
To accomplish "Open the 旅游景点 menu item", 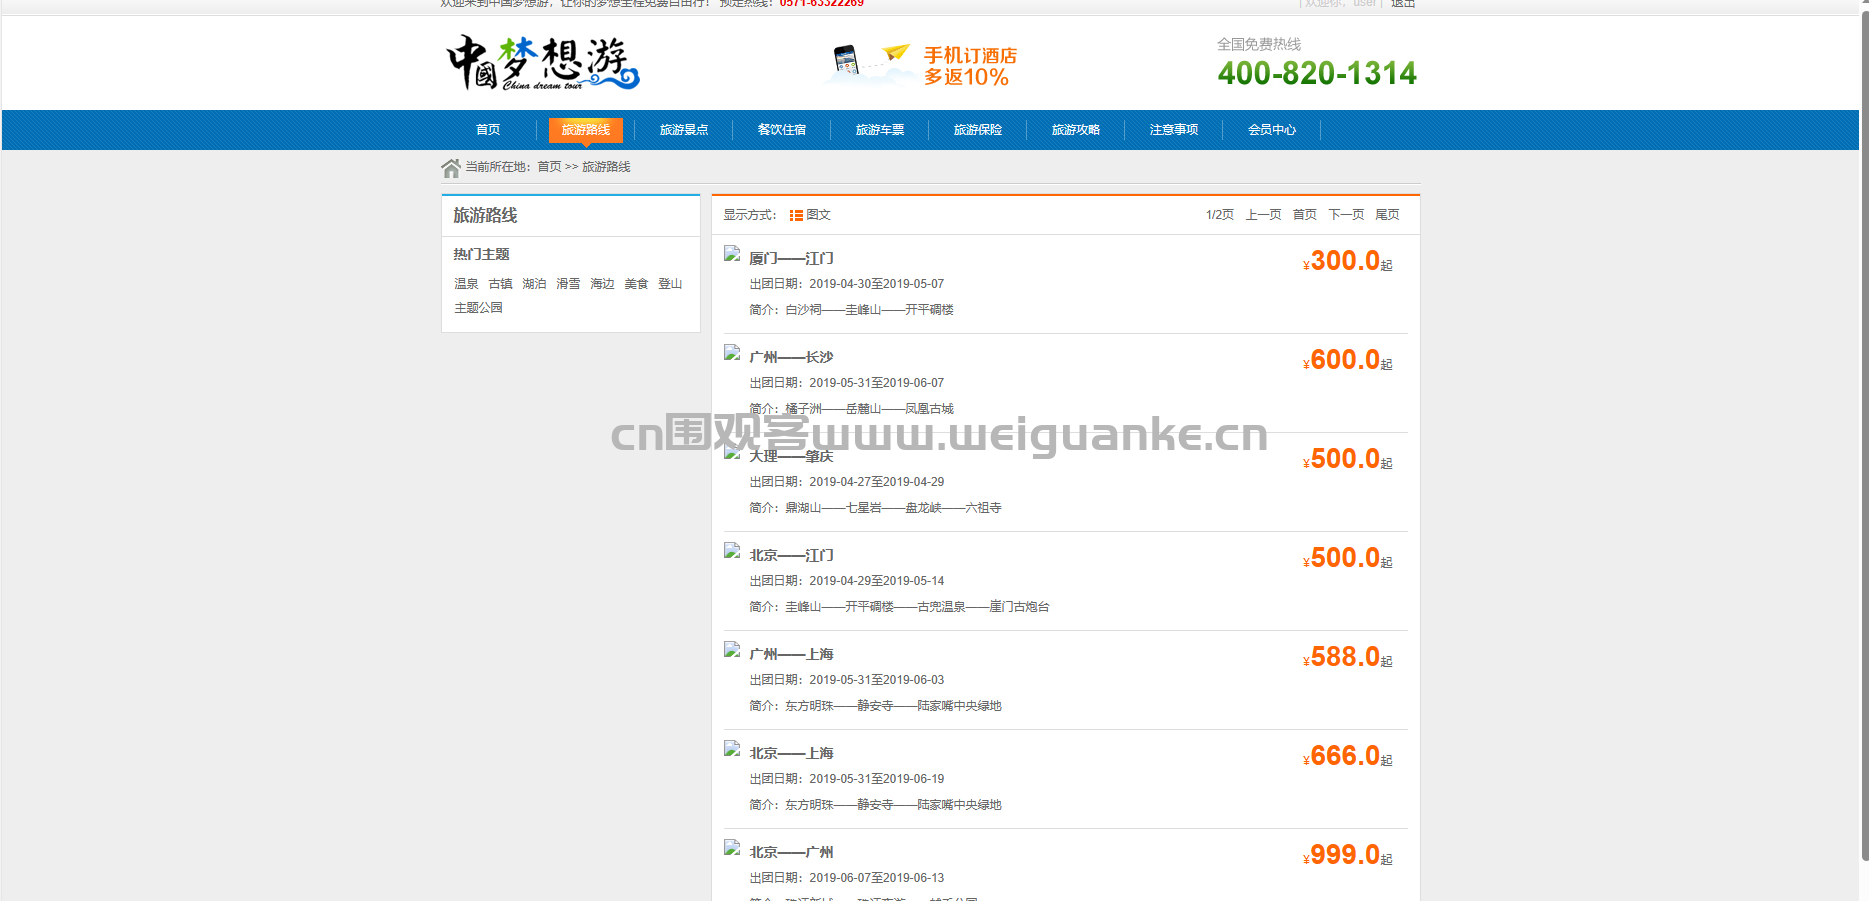I will pos(684,130).
